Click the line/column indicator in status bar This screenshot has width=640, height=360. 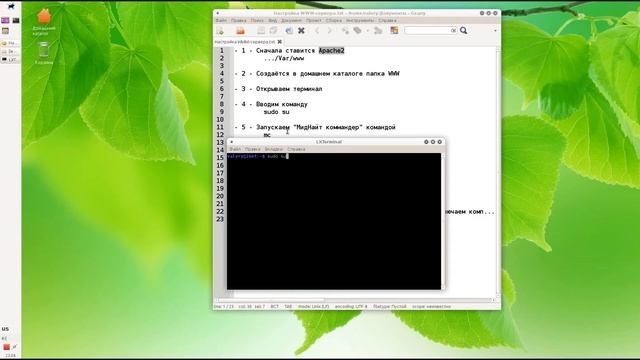pos(240,307)
